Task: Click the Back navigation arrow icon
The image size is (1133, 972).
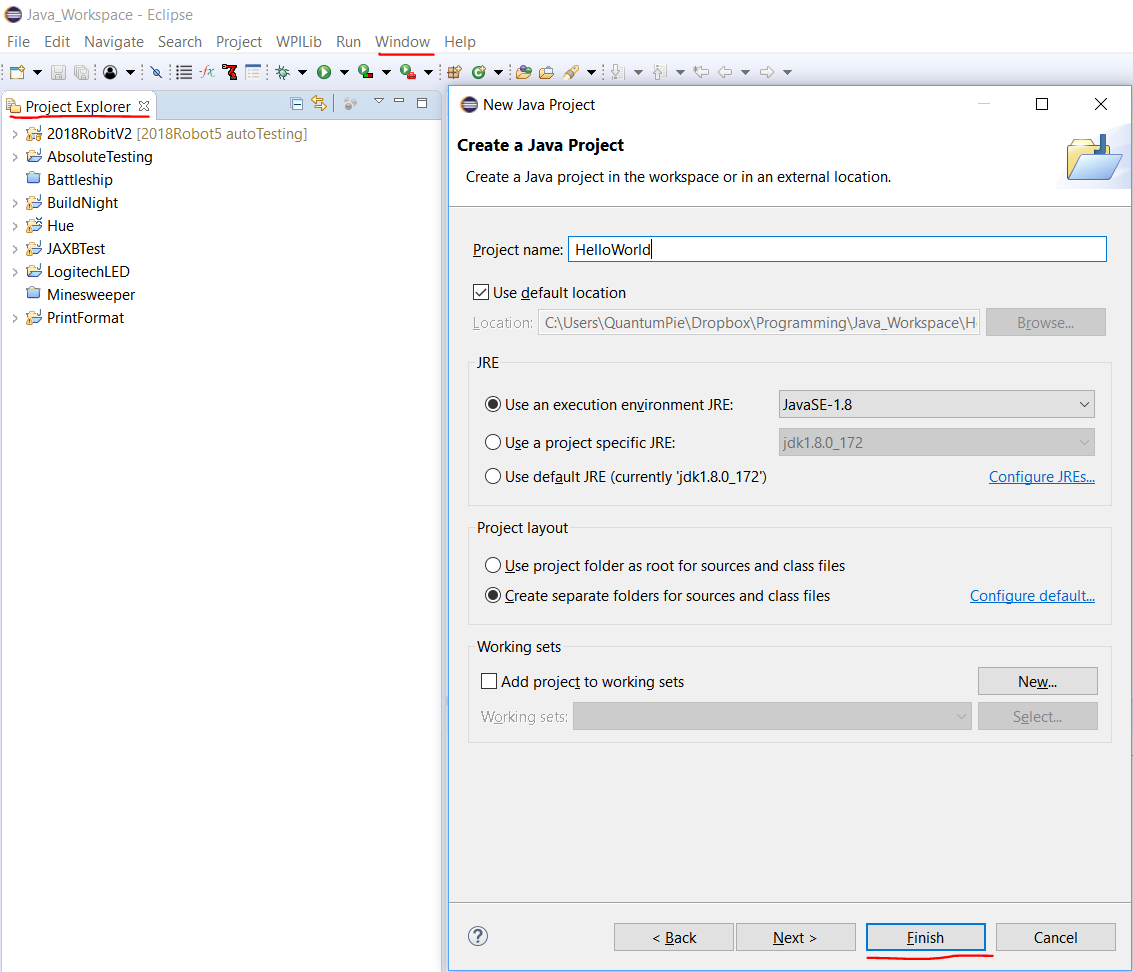Action: [x=725, y=72]
